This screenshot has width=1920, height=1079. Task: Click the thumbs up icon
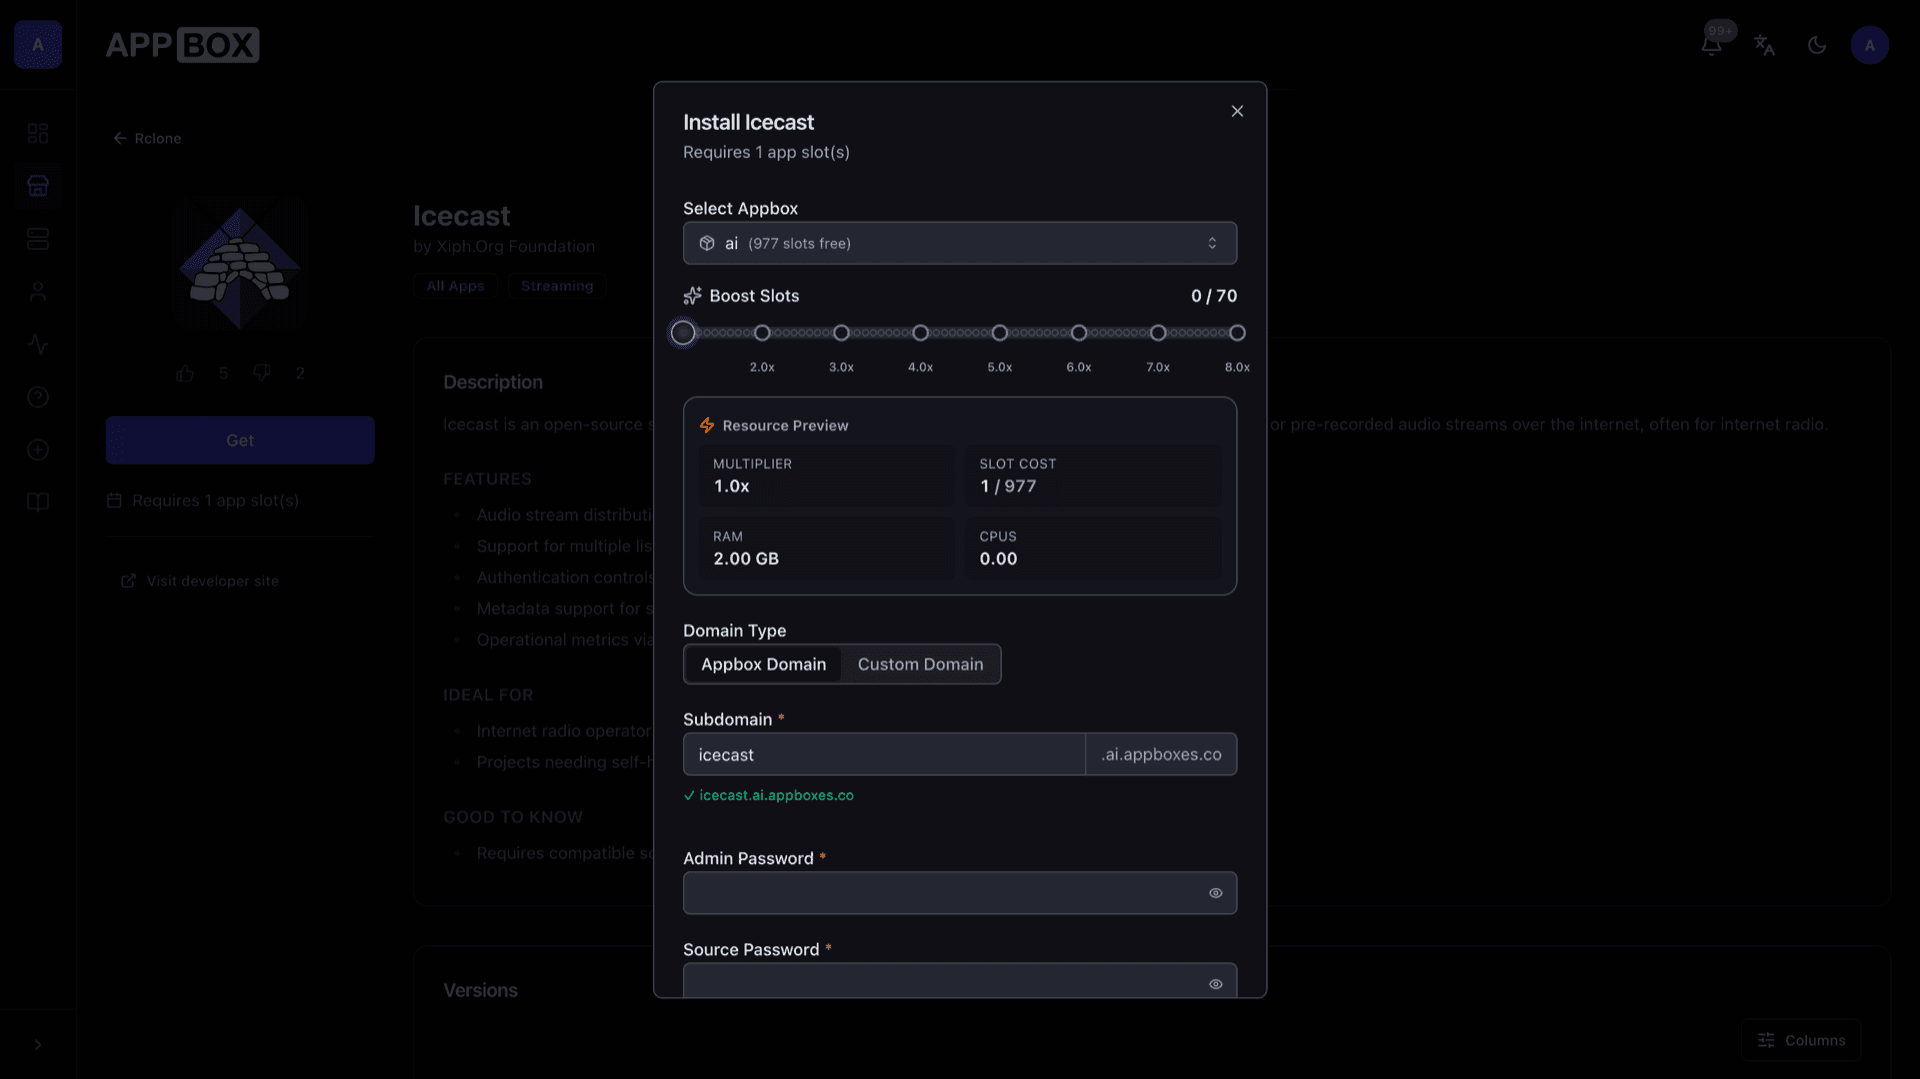pos(185,373)
